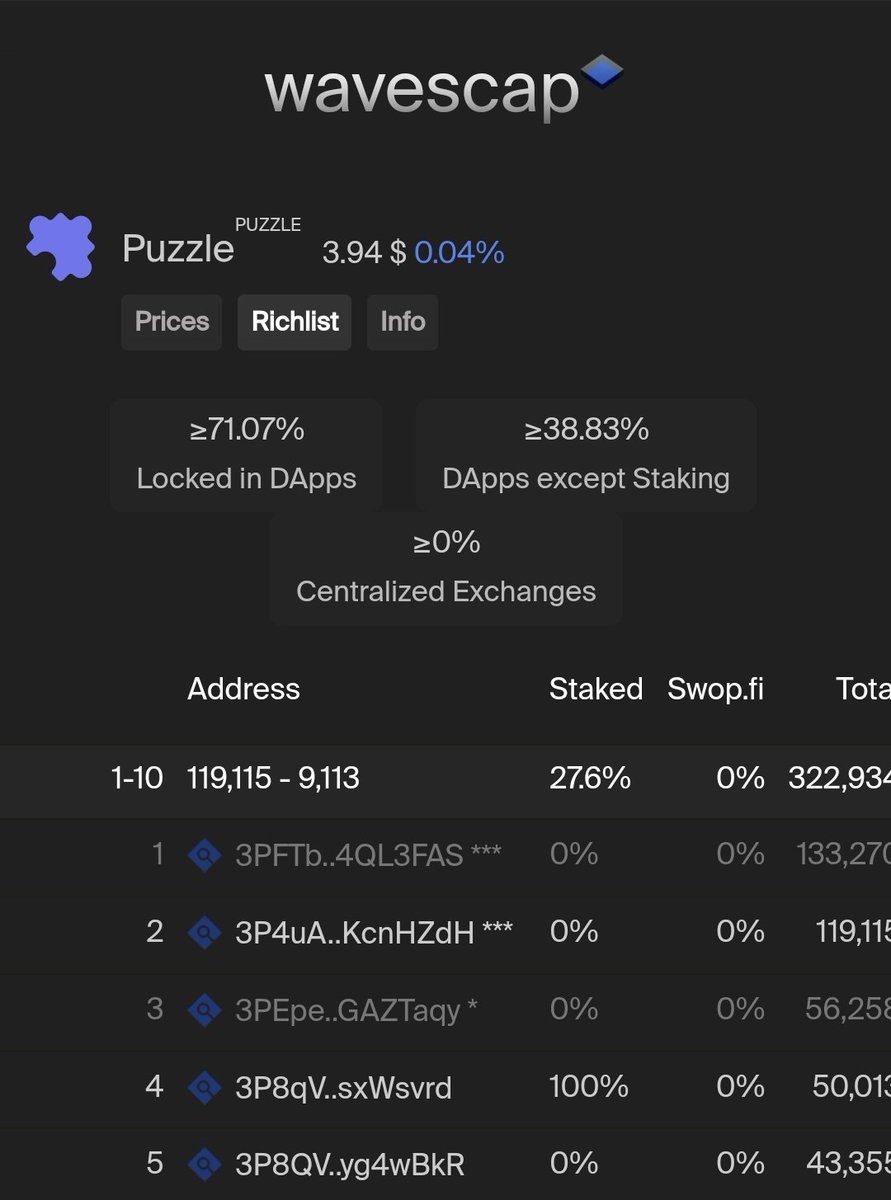Click the wavescap logo at top
This screenshot has height=1200, width=891.
tap(444, 89)
